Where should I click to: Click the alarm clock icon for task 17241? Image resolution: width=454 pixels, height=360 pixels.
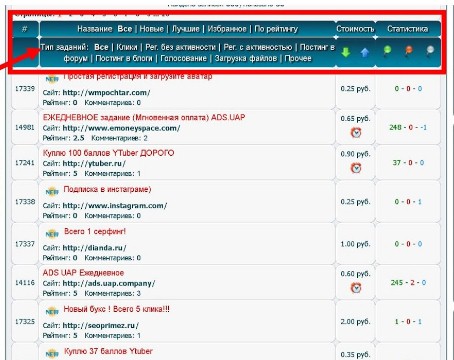point(356,168)
